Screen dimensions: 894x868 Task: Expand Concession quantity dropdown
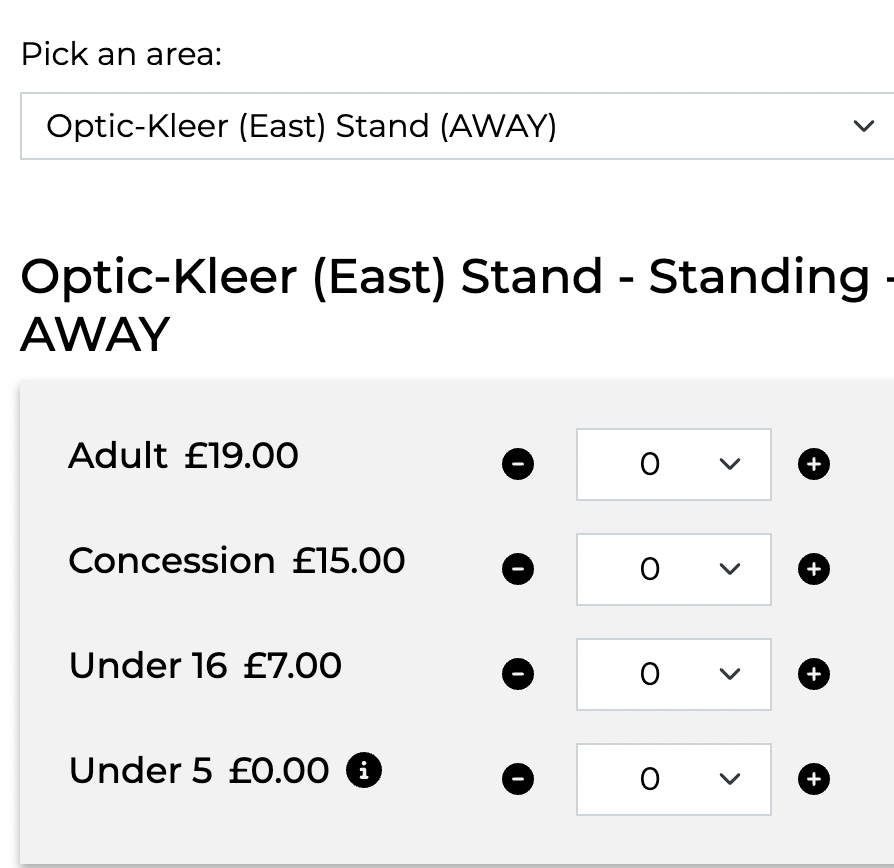click(x=673, y=569)
